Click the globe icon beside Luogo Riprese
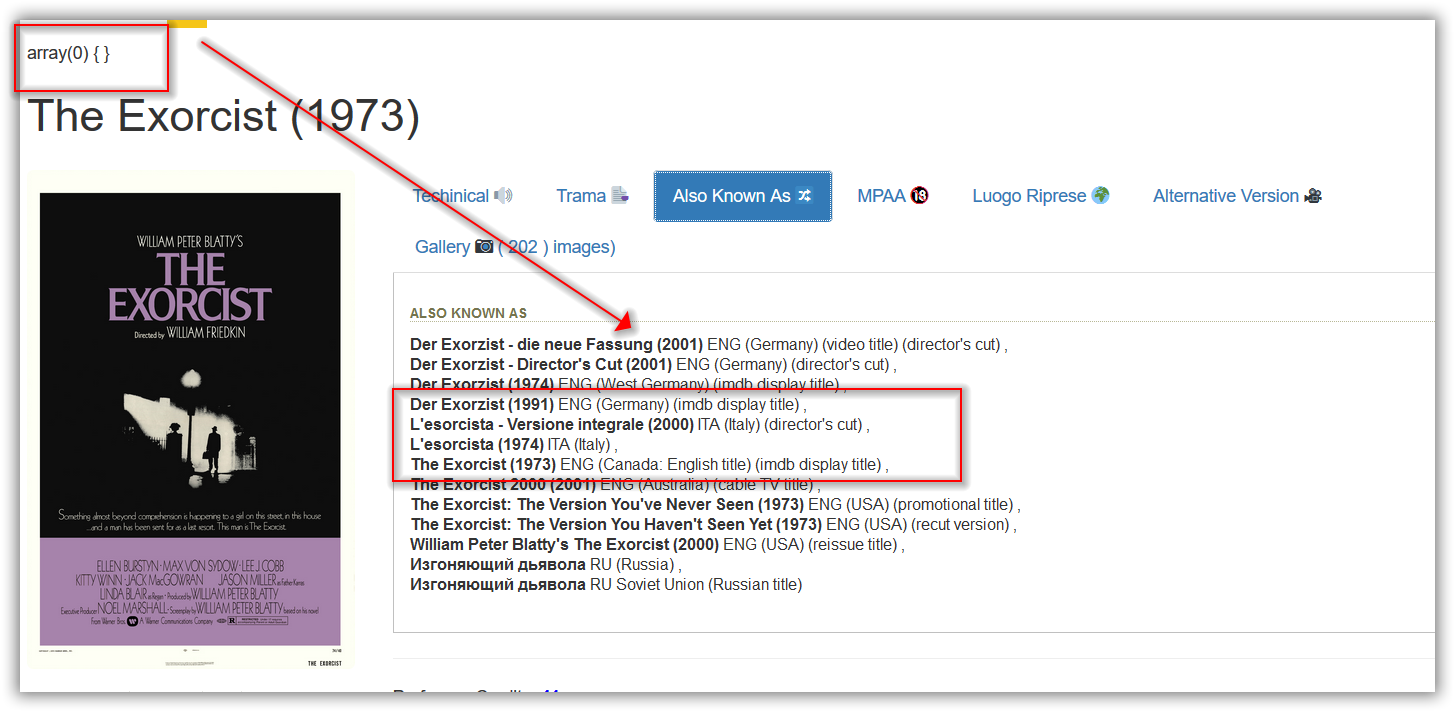Image resolution: width=1455 pixels, height=712 pixels. pyautogui.click(x=1100, y=196)
